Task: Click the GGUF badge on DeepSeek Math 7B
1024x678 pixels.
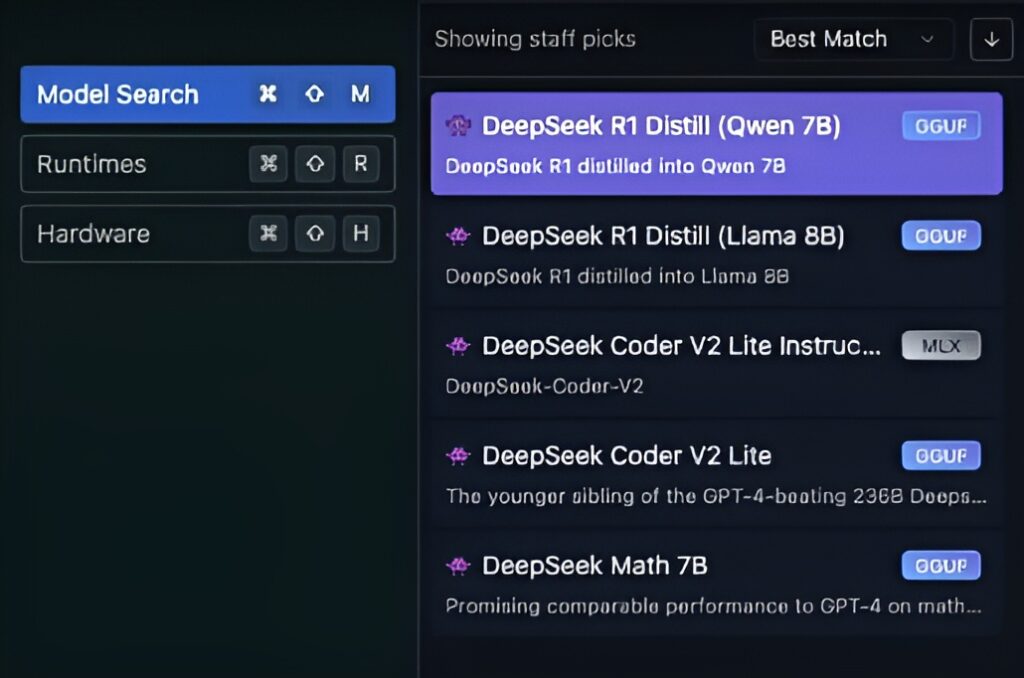Action: (940, 566)
